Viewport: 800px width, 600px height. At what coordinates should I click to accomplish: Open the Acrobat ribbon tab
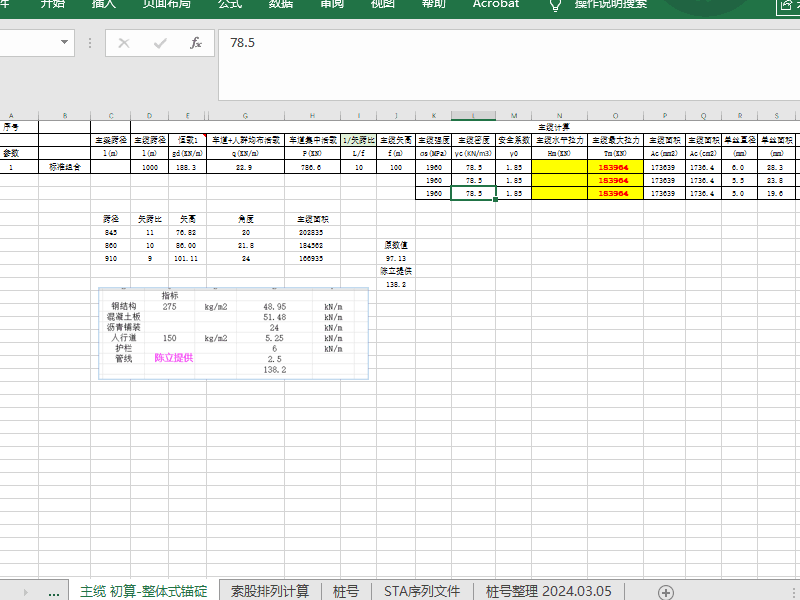tap(496, 4)
